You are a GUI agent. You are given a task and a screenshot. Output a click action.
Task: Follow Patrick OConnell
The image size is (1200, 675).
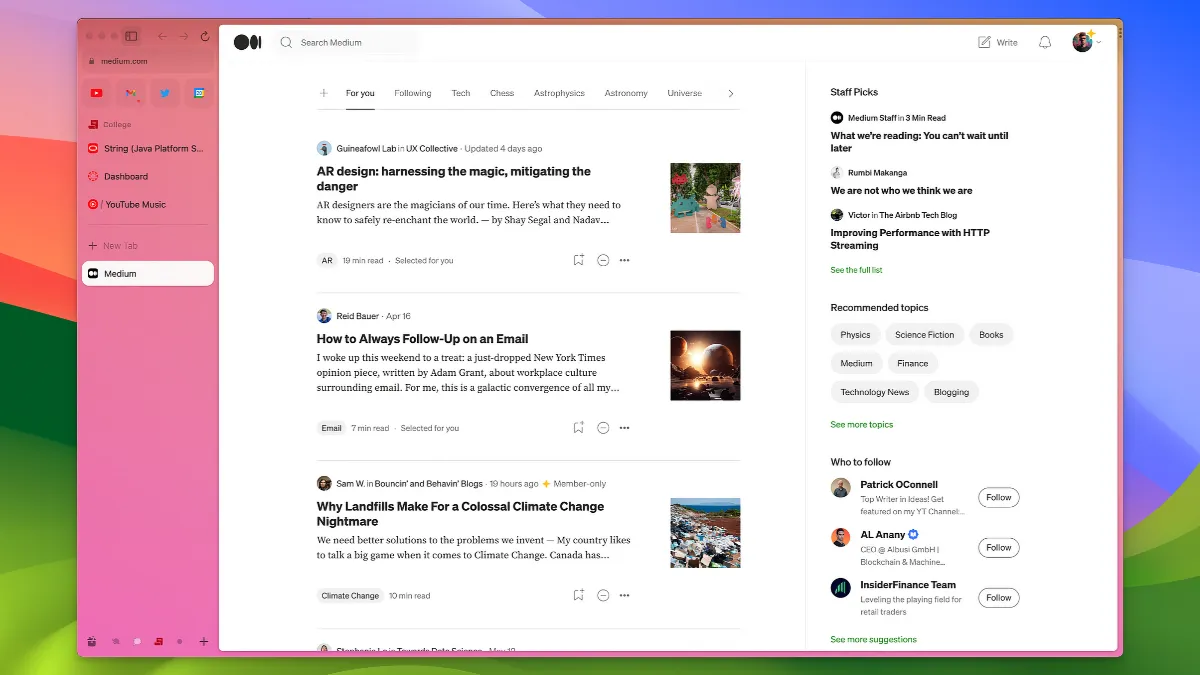point(998,497)
